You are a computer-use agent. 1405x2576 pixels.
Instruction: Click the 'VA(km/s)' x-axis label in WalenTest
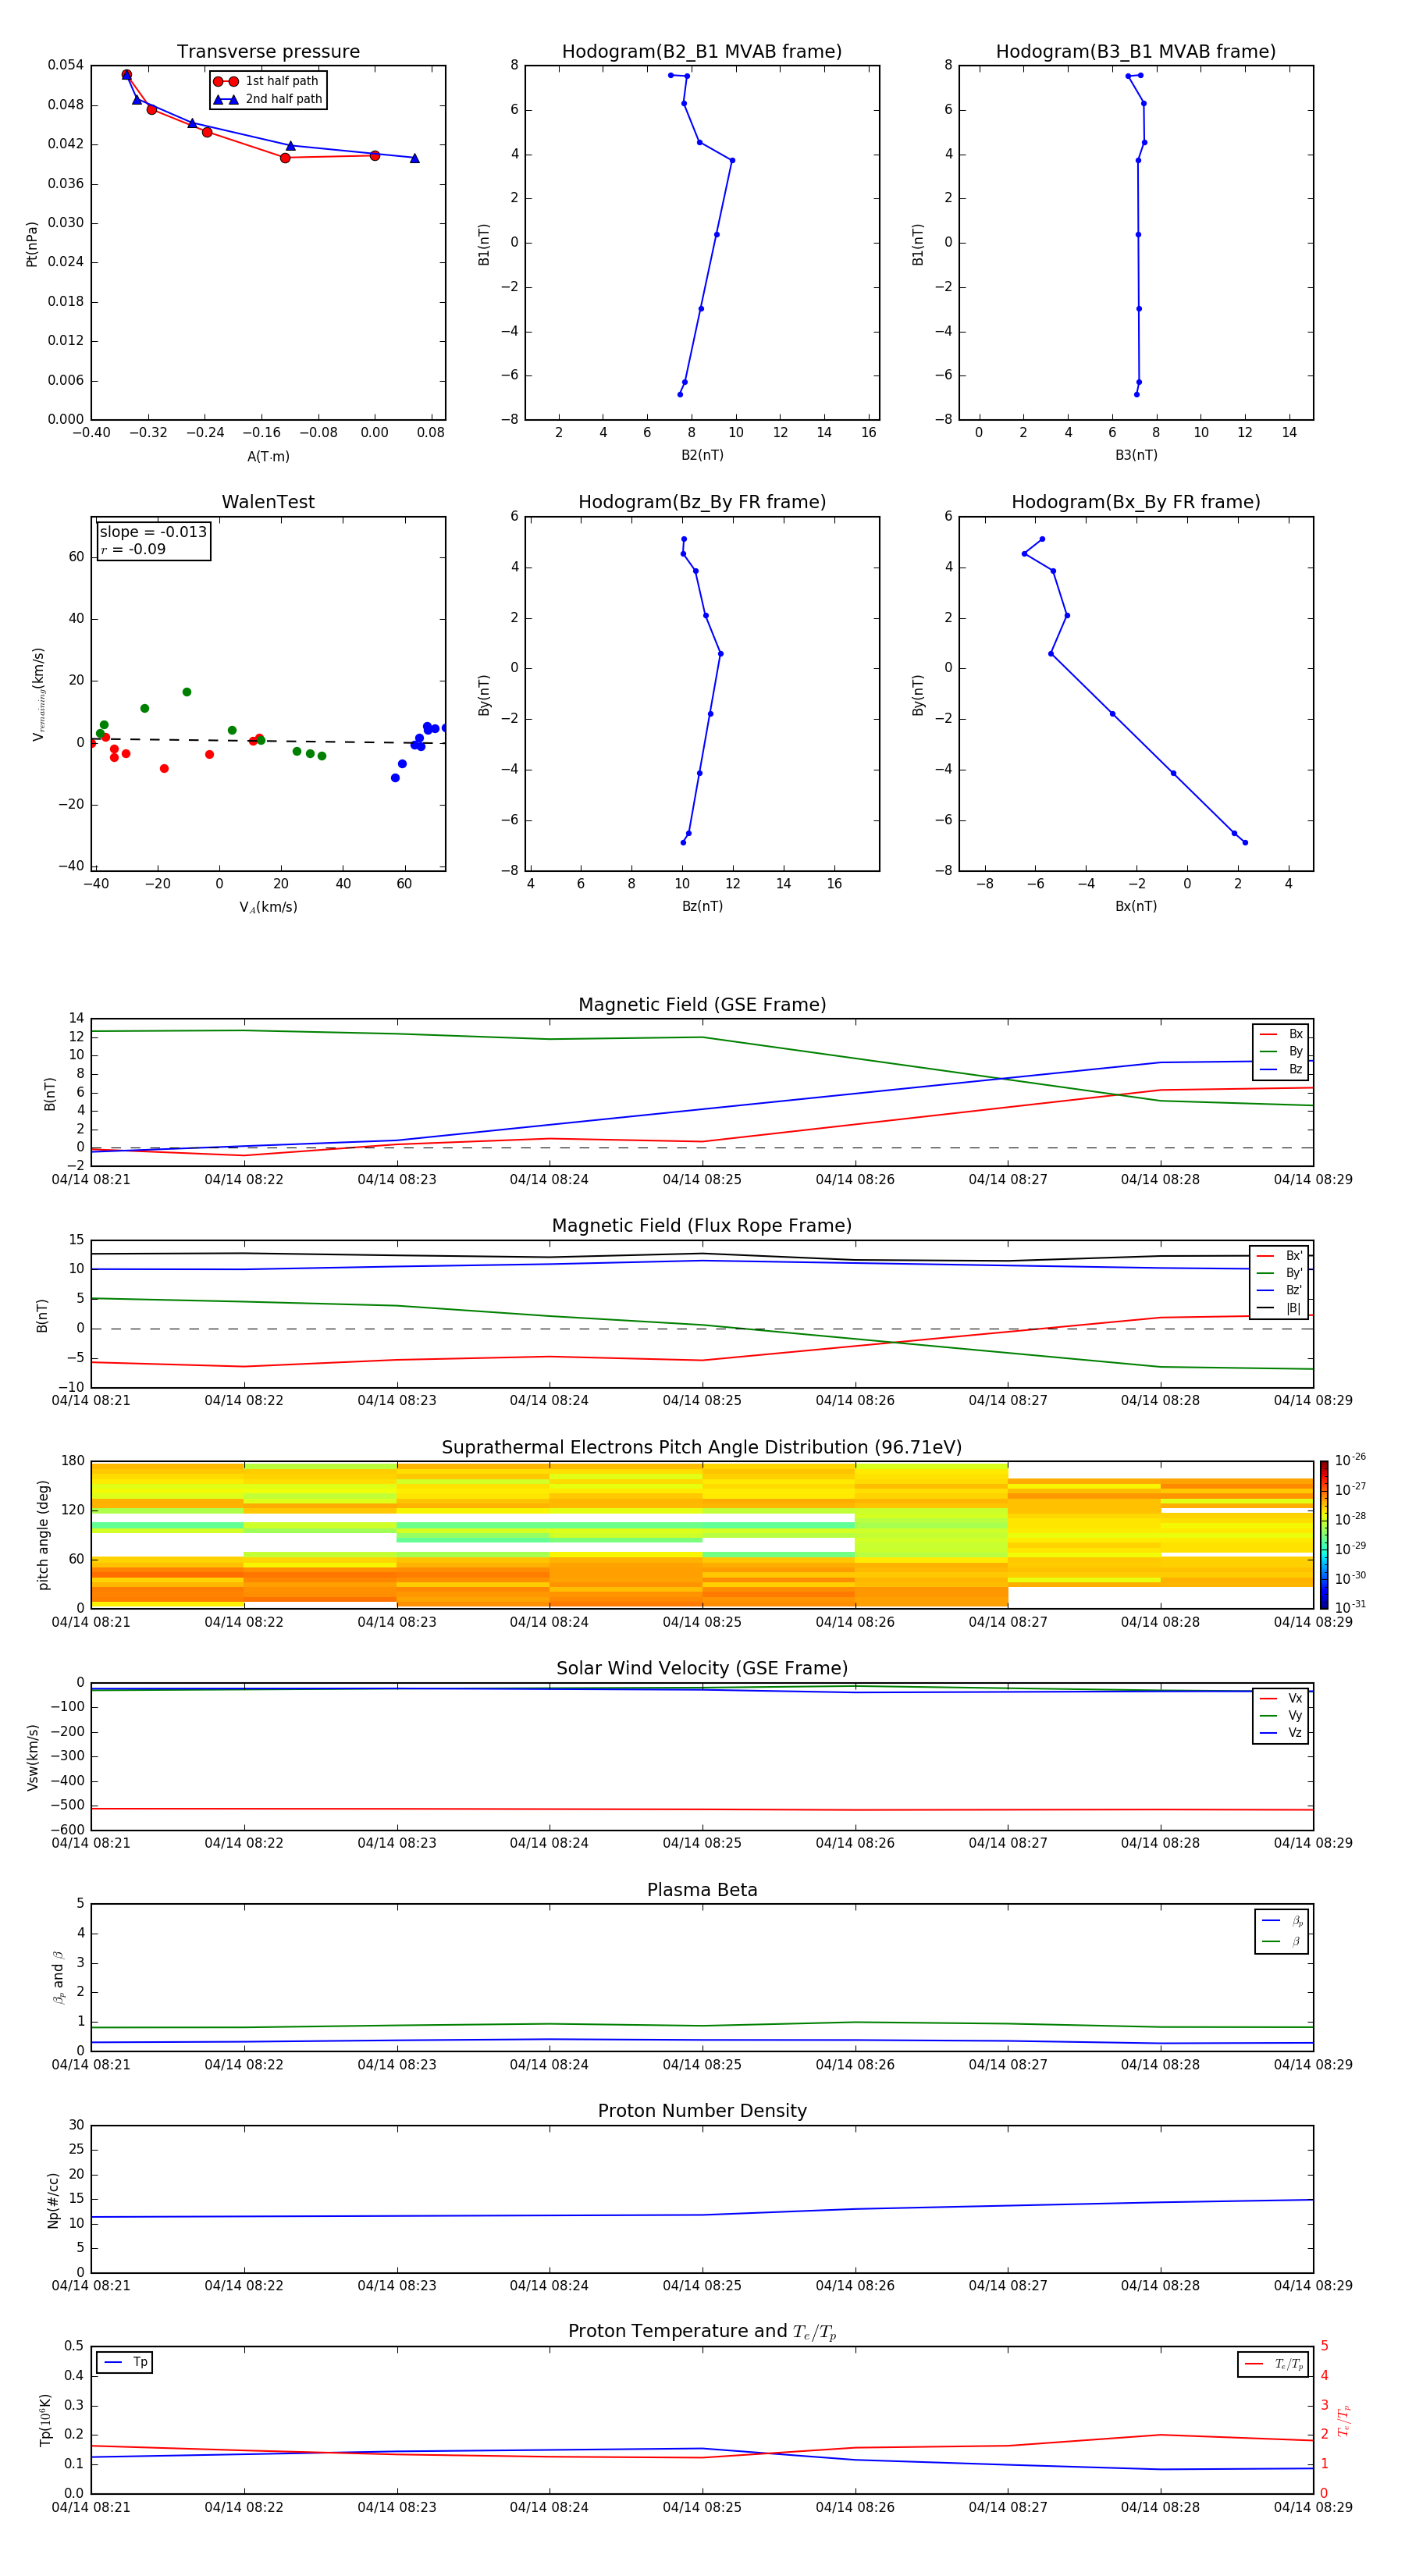pos(268,908)
